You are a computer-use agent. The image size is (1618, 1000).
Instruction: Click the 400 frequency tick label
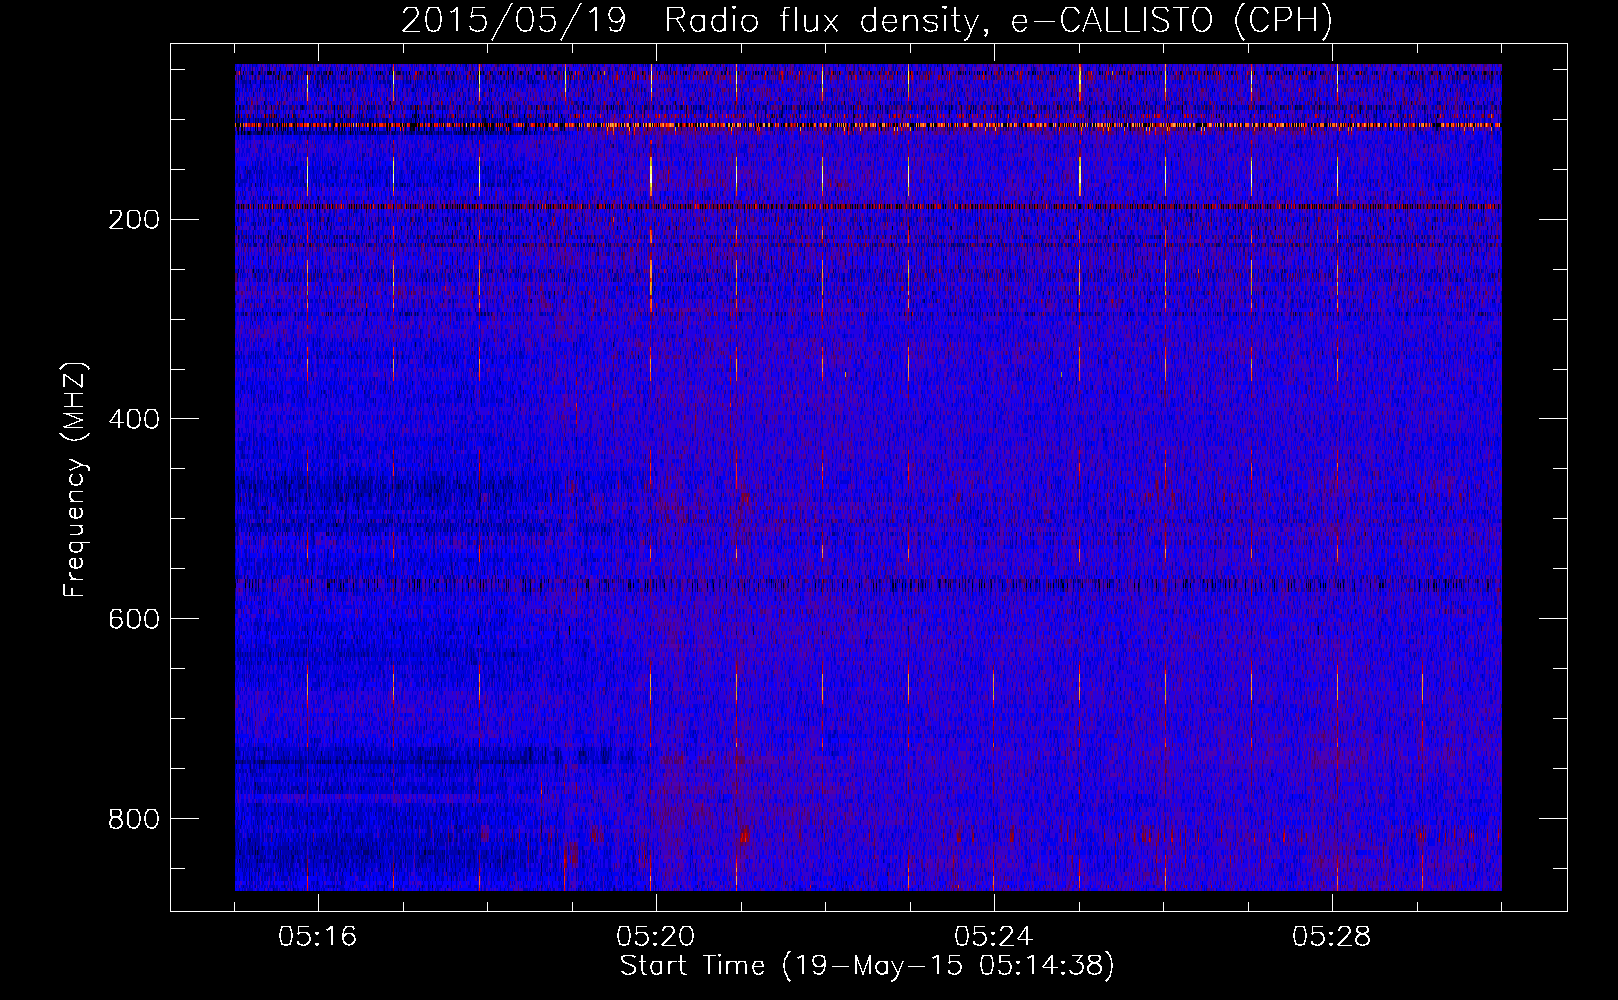pos(134,420)
